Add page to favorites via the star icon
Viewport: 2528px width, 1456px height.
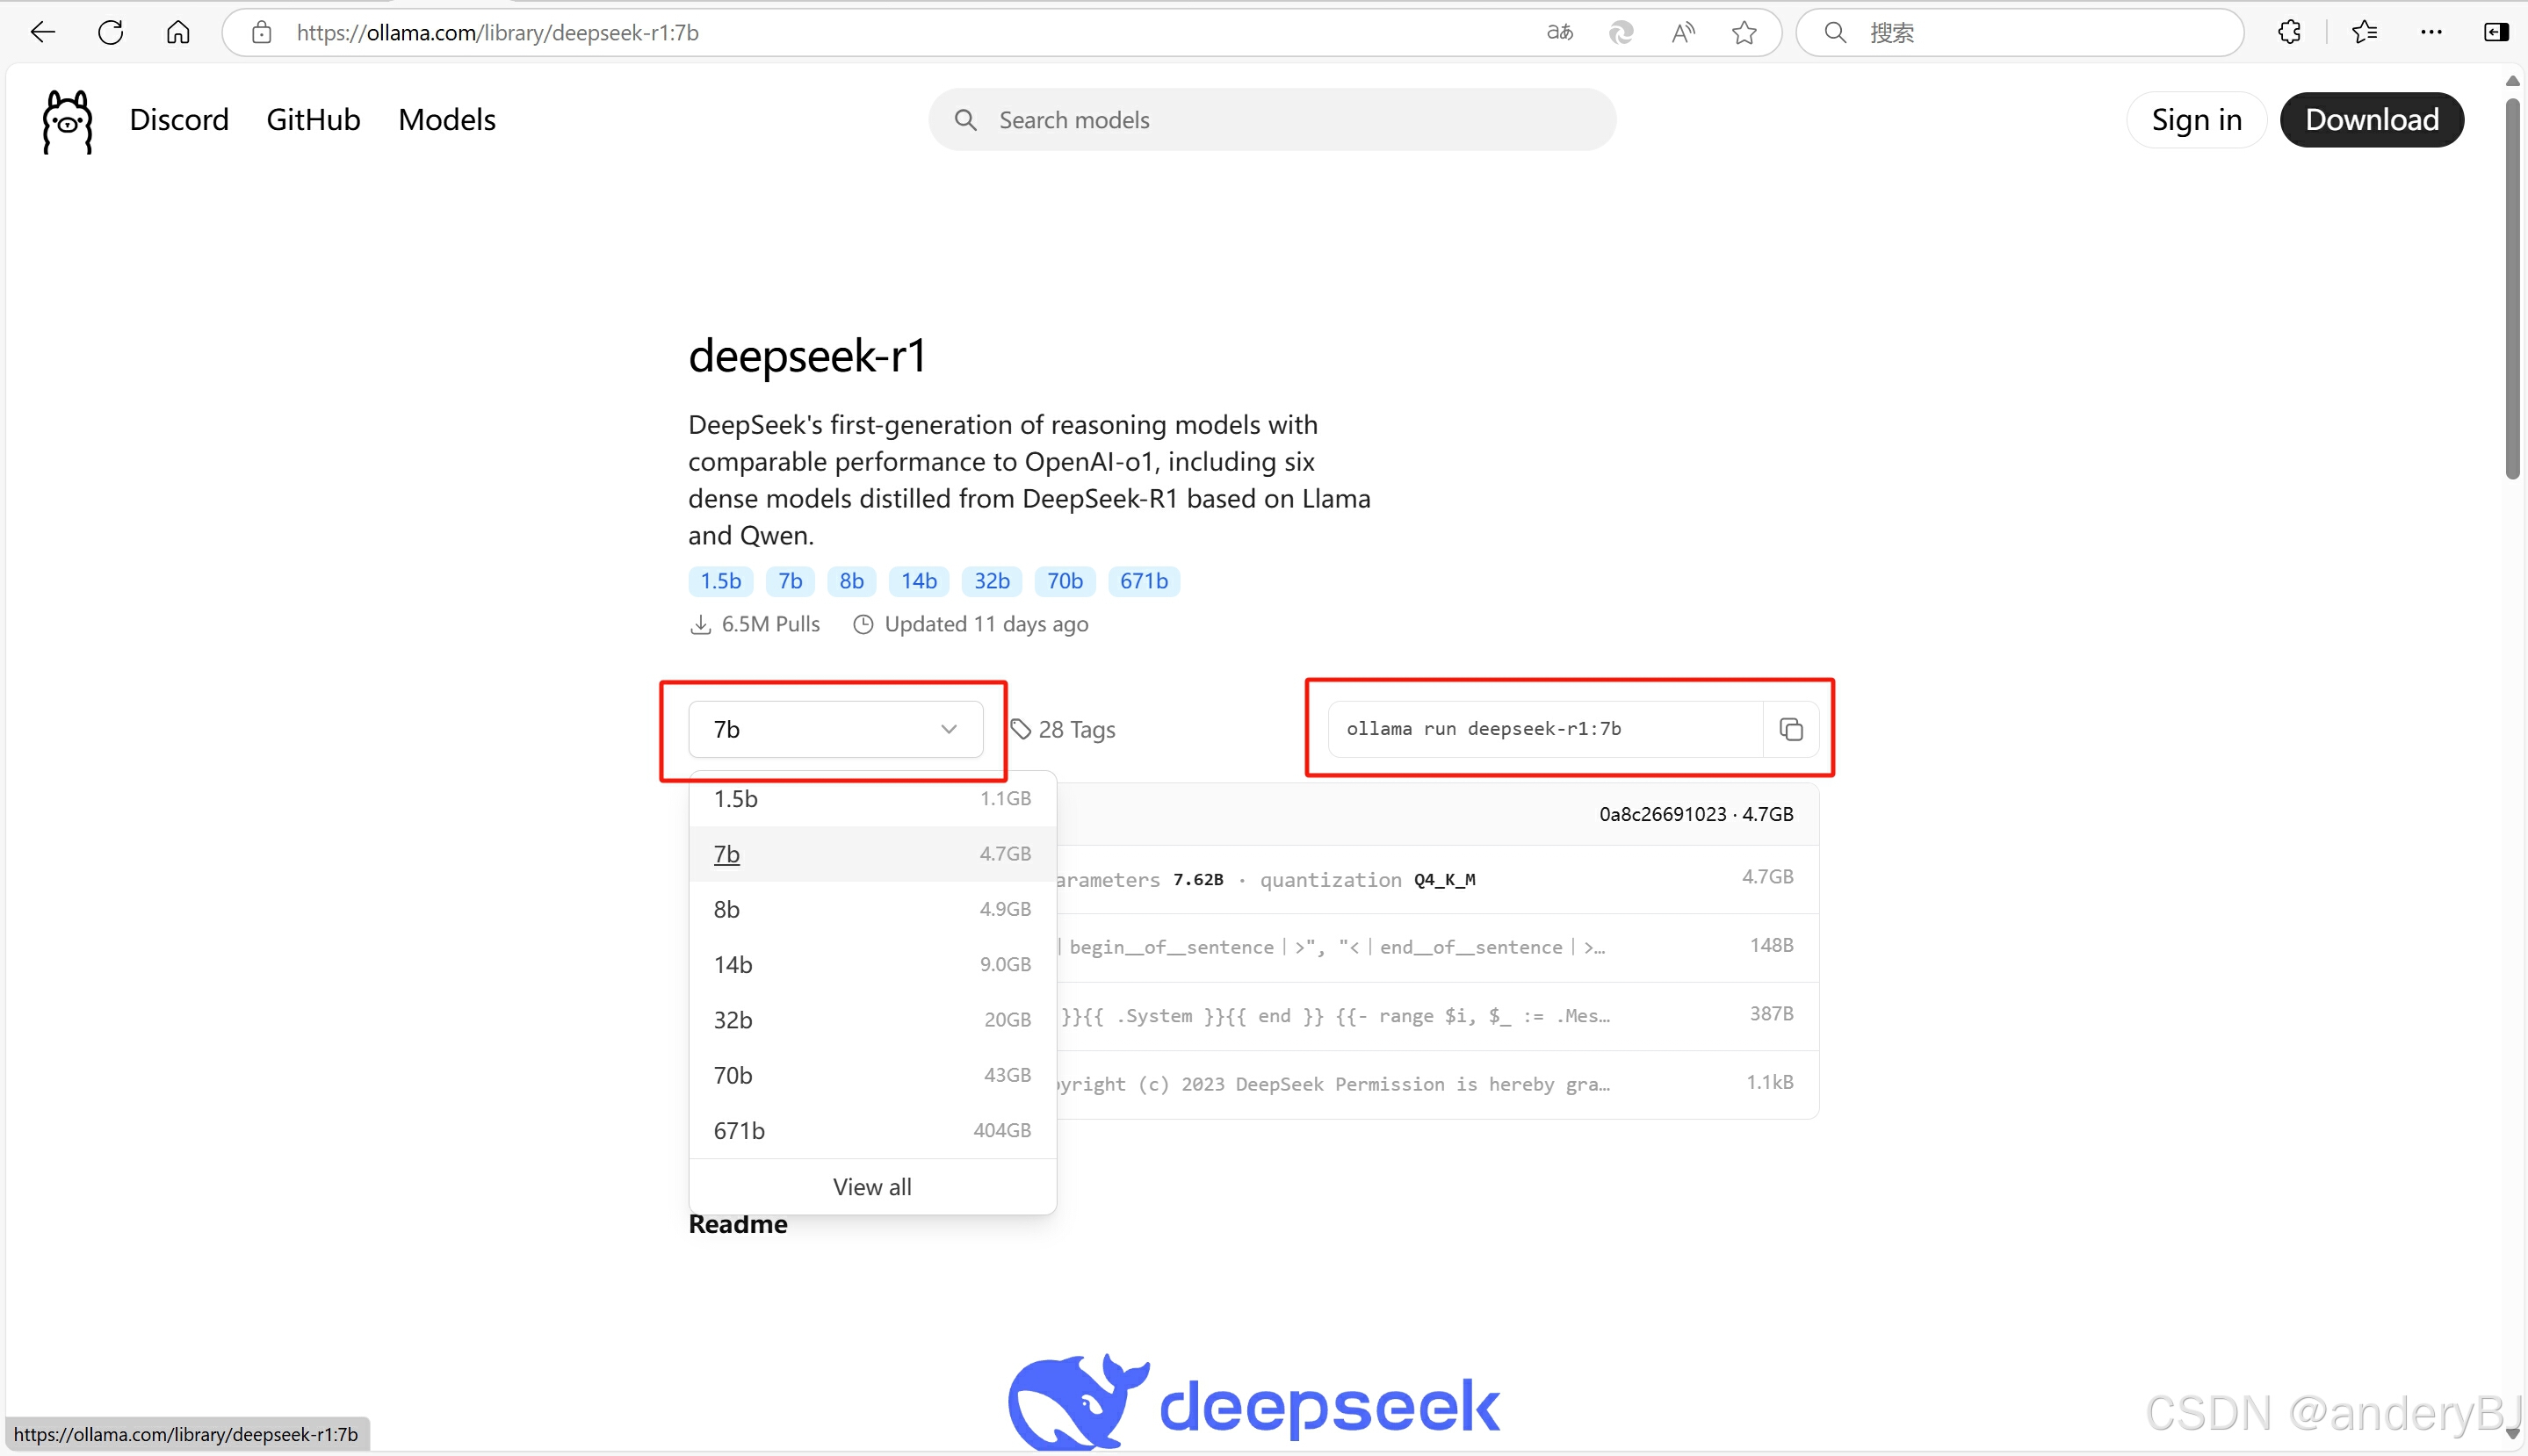[1744, 32]
